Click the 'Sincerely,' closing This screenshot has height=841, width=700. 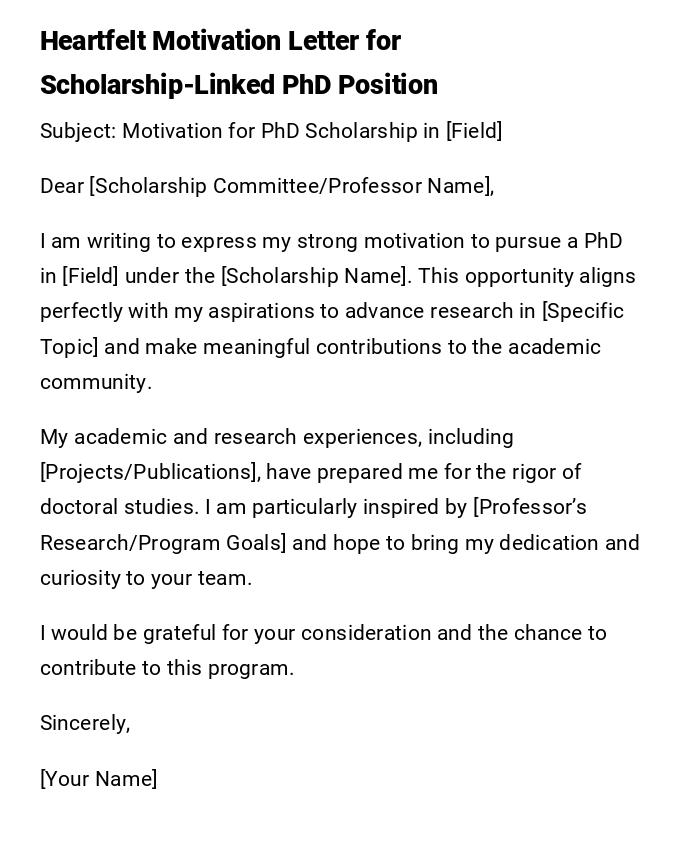85,723
